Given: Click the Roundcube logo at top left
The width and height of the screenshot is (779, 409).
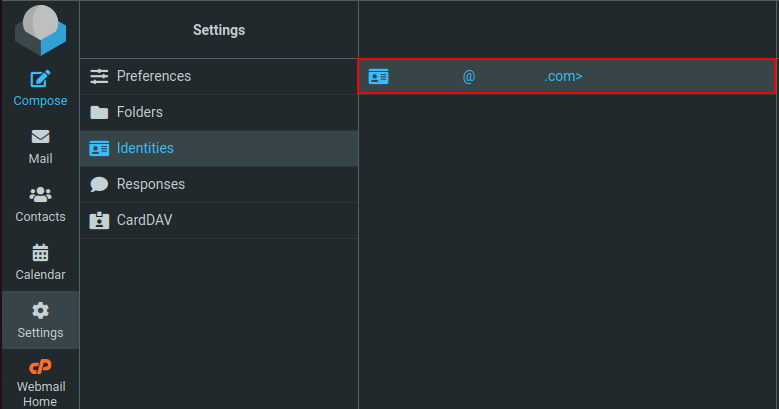Looking at the screenshot, I should [x=40, y=29].
